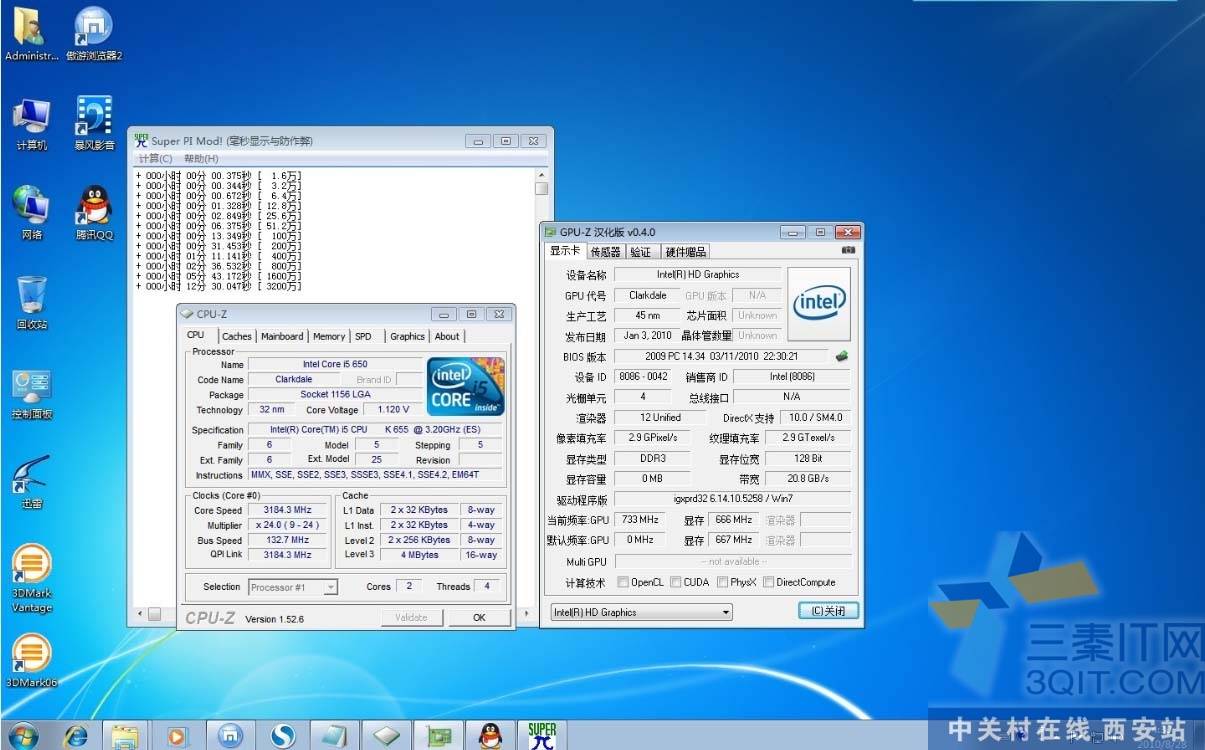Screen dimensions: 1205x750
Task: Click the Intel Core i5 logo in CPU-Z
Action: click(465, 385)
